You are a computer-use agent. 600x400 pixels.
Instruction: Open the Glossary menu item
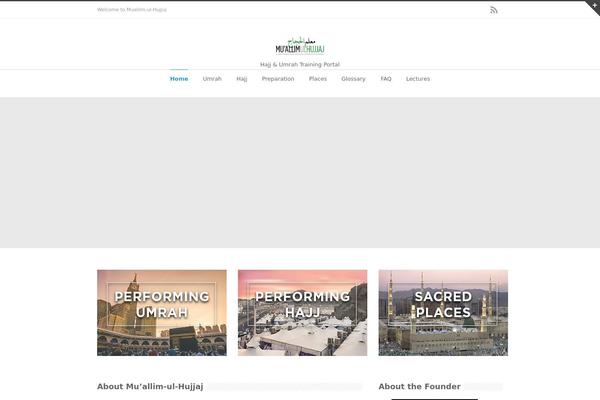pyautogui.click(x=353, y=79)
